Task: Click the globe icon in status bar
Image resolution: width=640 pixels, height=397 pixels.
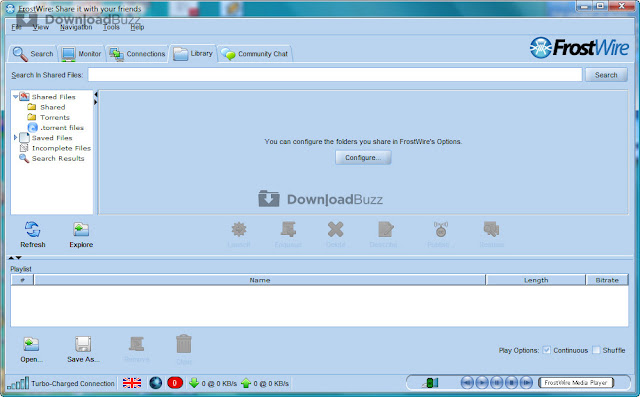Action: (x=156, y=383)
